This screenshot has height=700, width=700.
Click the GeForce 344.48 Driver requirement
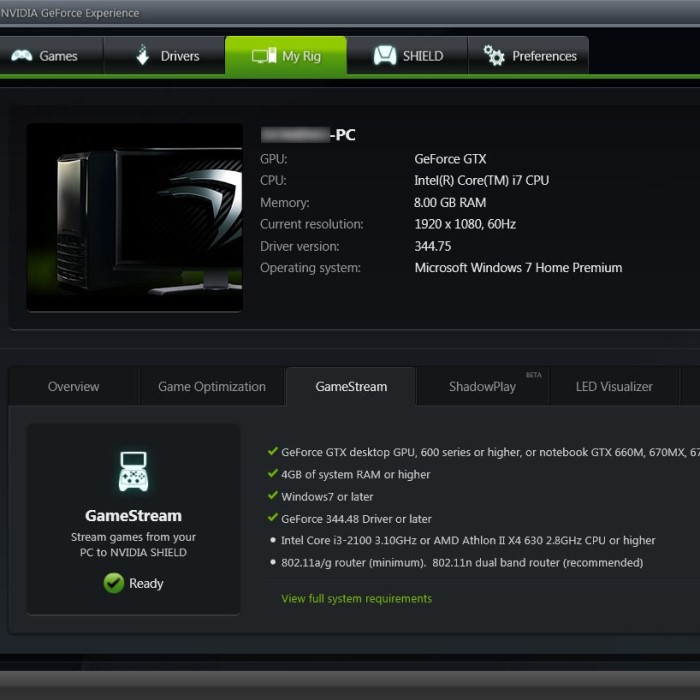tap(356, 519)
